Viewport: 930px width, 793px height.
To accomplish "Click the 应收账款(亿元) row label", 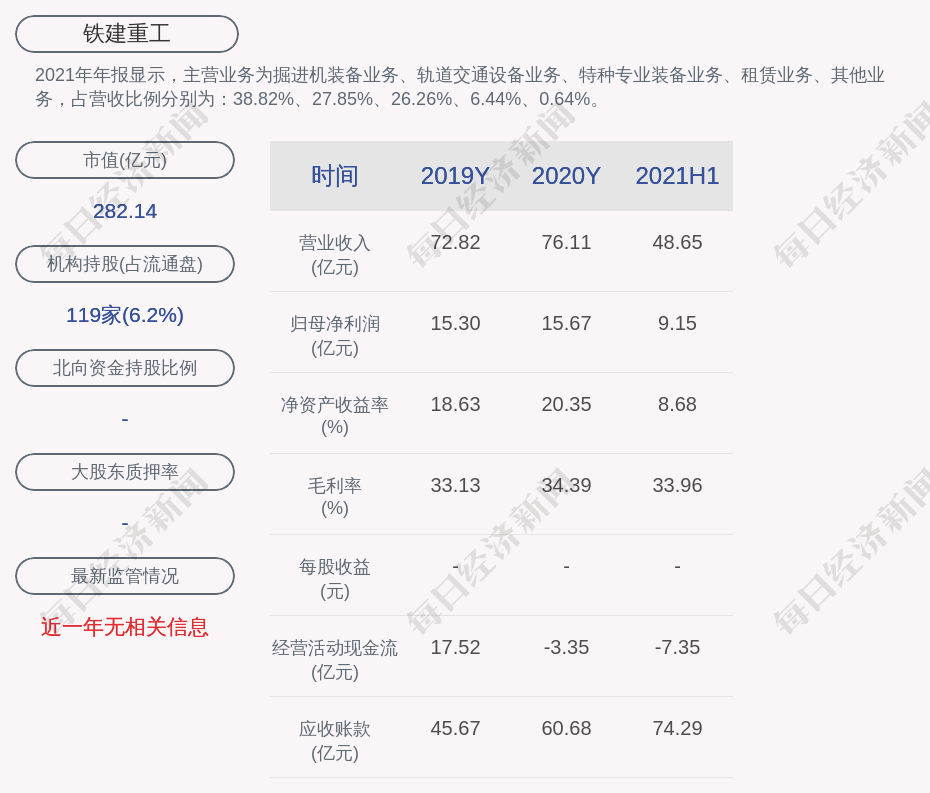I will click(335, 741).
